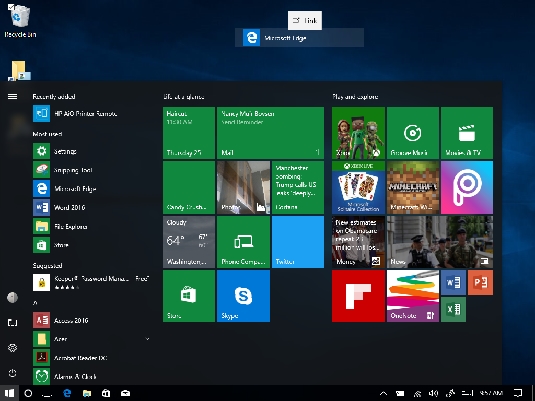Viewport: 535px width, 401px height.
Task: Open Mail icon on the taskbar
Action: click(126, 393)
